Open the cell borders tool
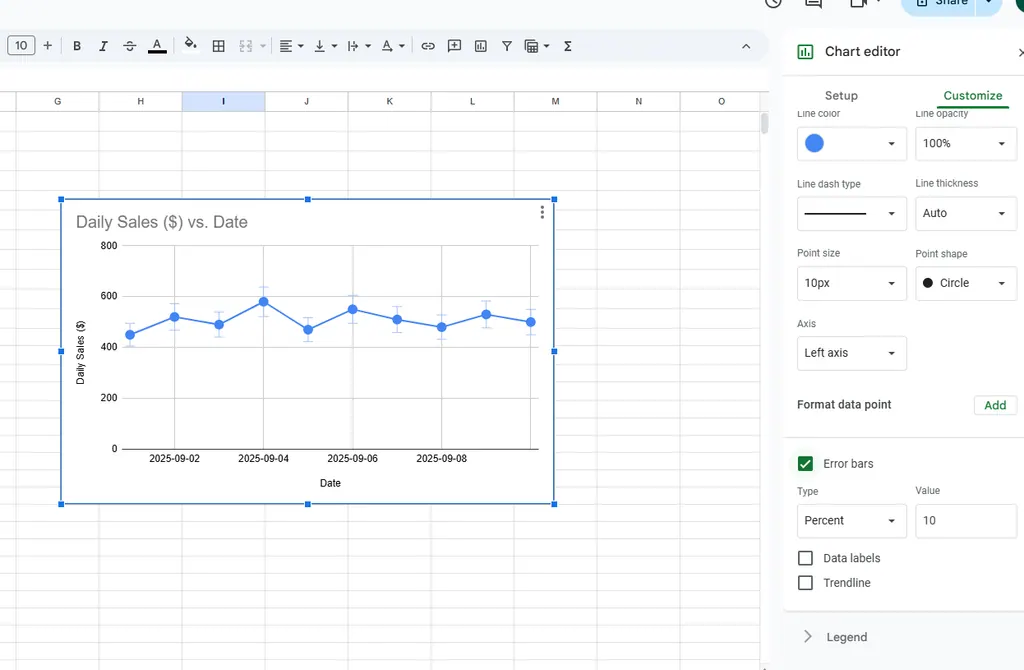 tap(218, 46)
